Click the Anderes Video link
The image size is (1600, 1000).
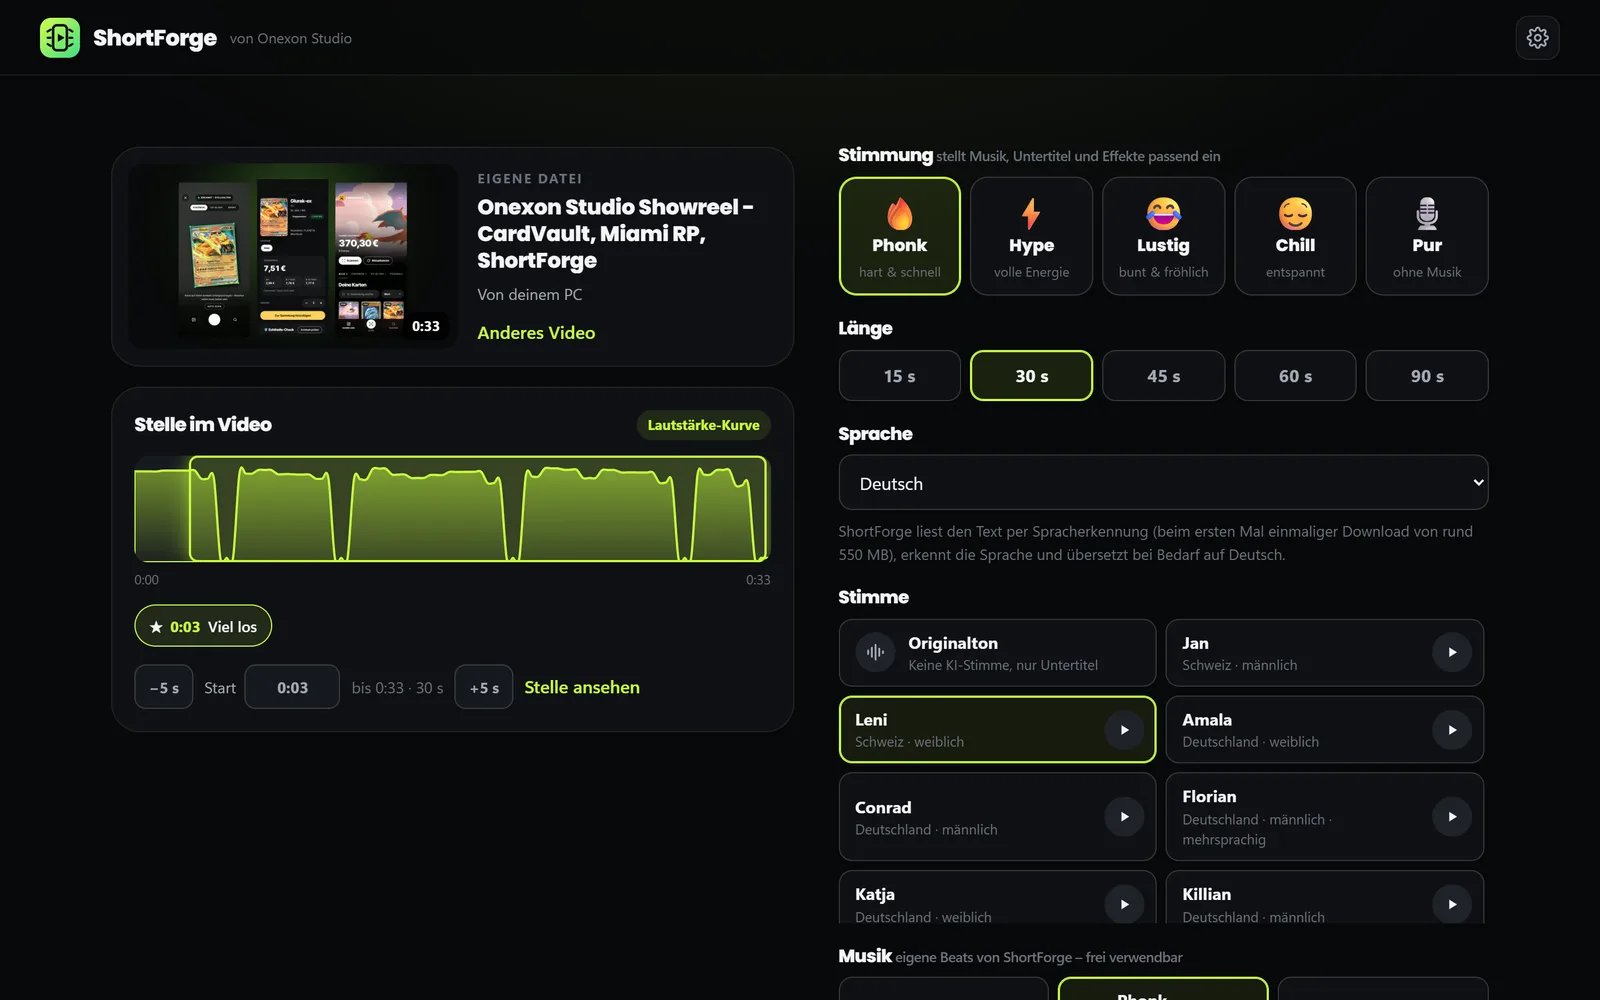click(536, 333)
